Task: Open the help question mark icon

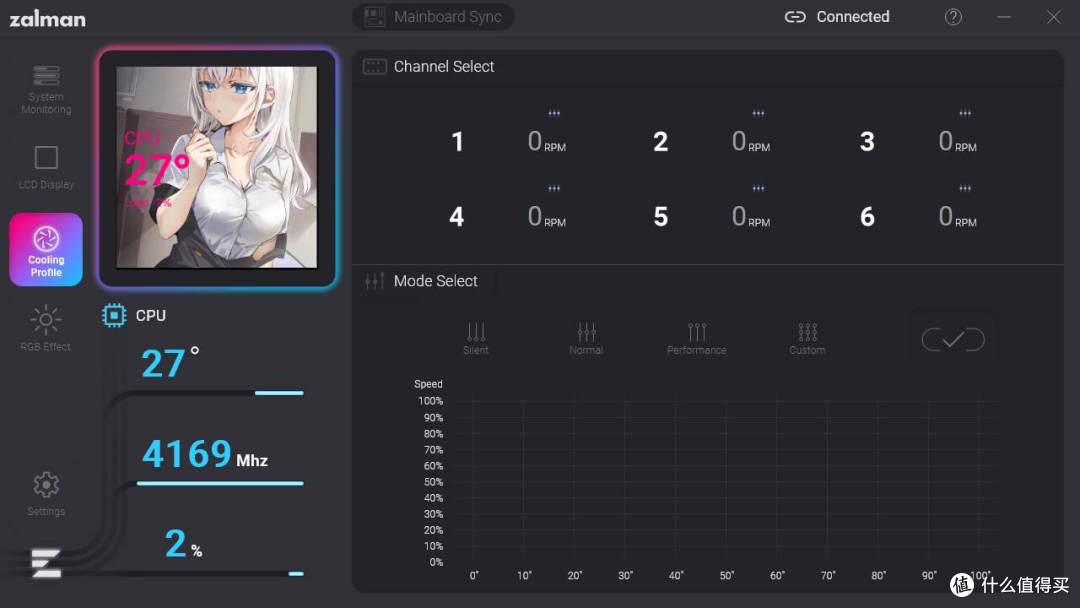Action: coord(953,17)
